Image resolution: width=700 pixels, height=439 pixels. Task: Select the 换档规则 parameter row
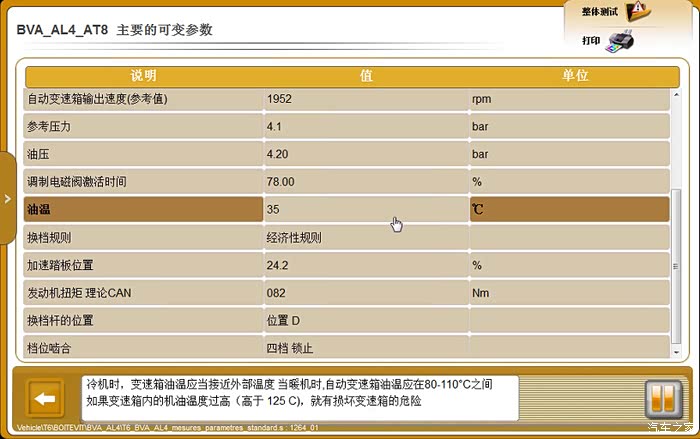143,238
